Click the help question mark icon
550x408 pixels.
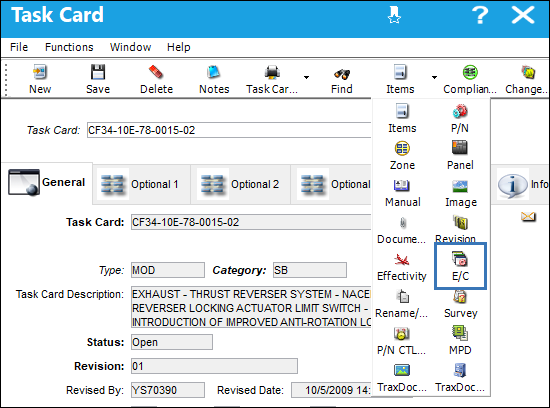[x=479, y=15]
